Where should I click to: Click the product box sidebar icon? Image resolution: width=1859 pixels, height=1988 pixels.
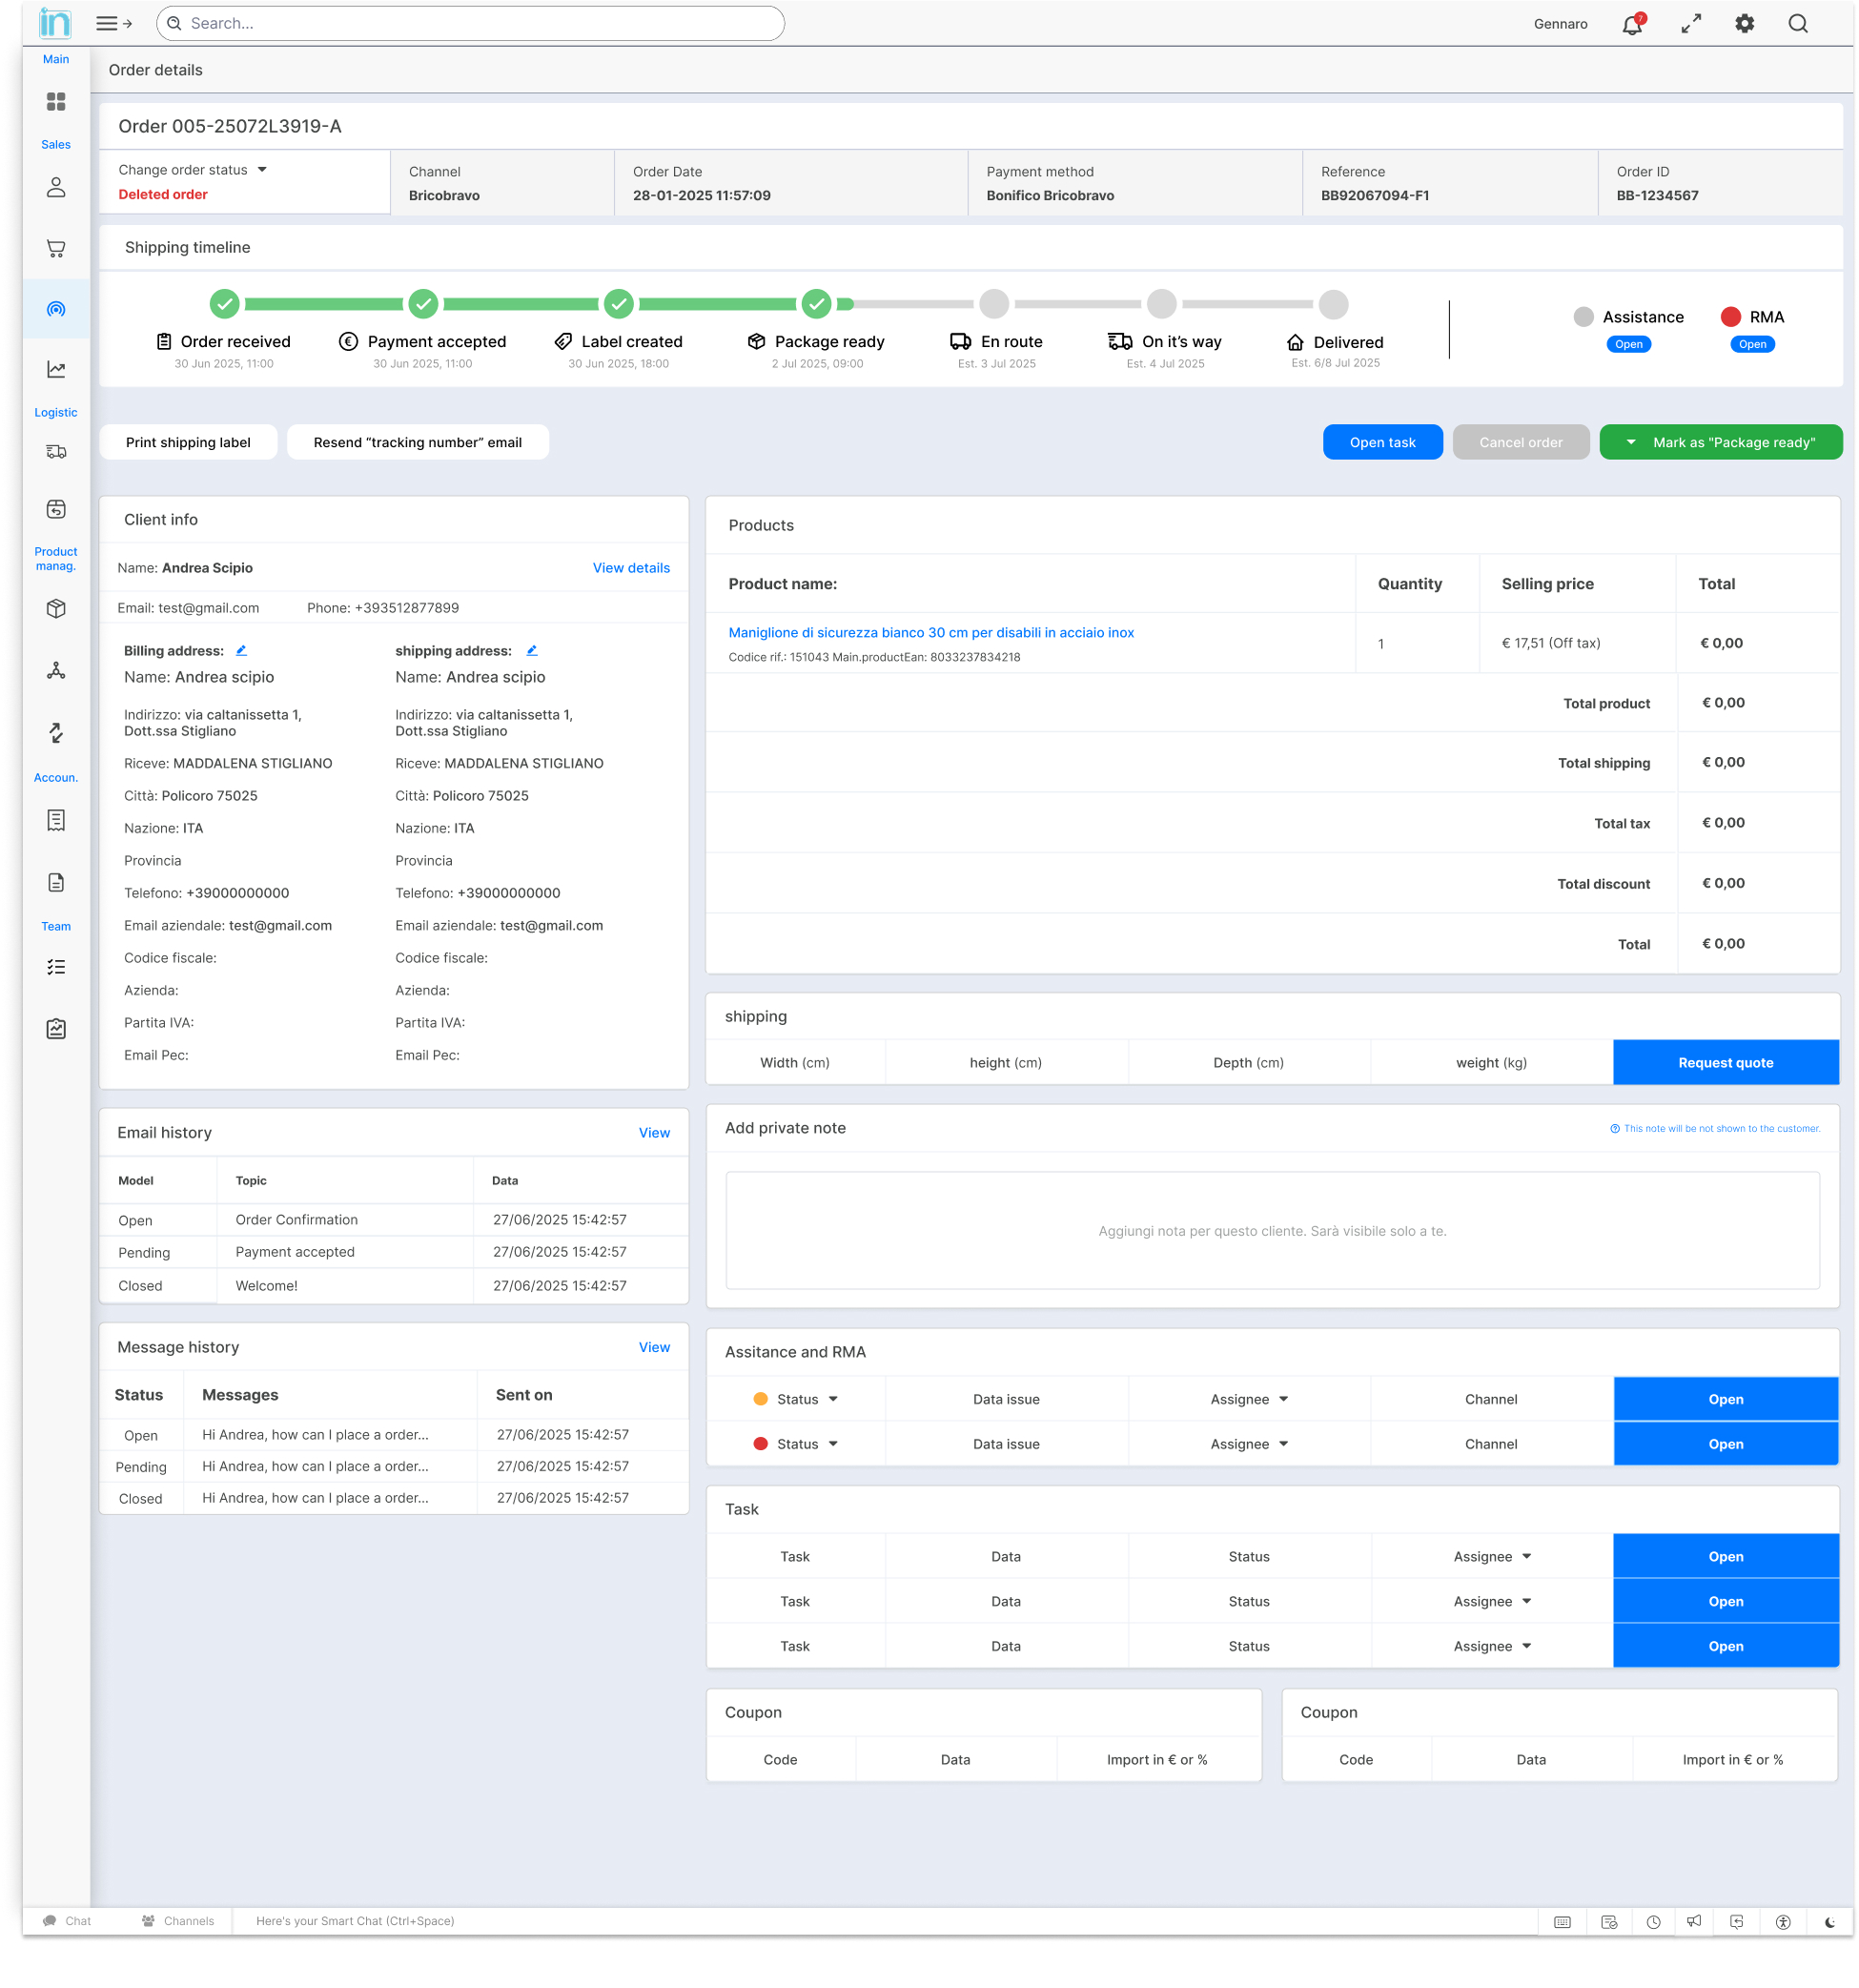56,609
